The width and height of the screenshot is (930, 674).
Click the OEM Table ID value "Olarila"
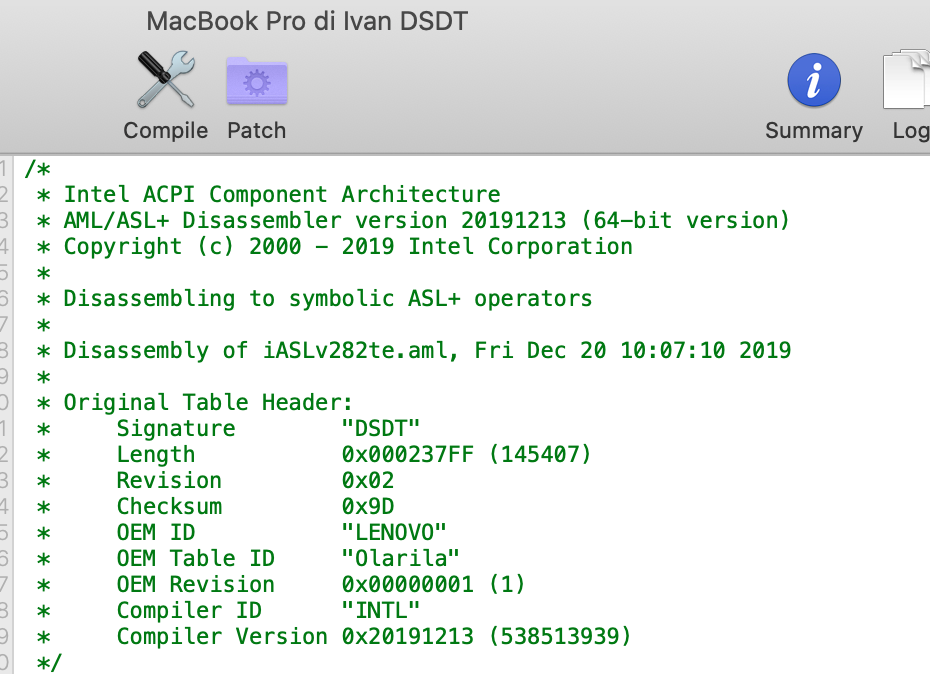[x=400, y=558]
